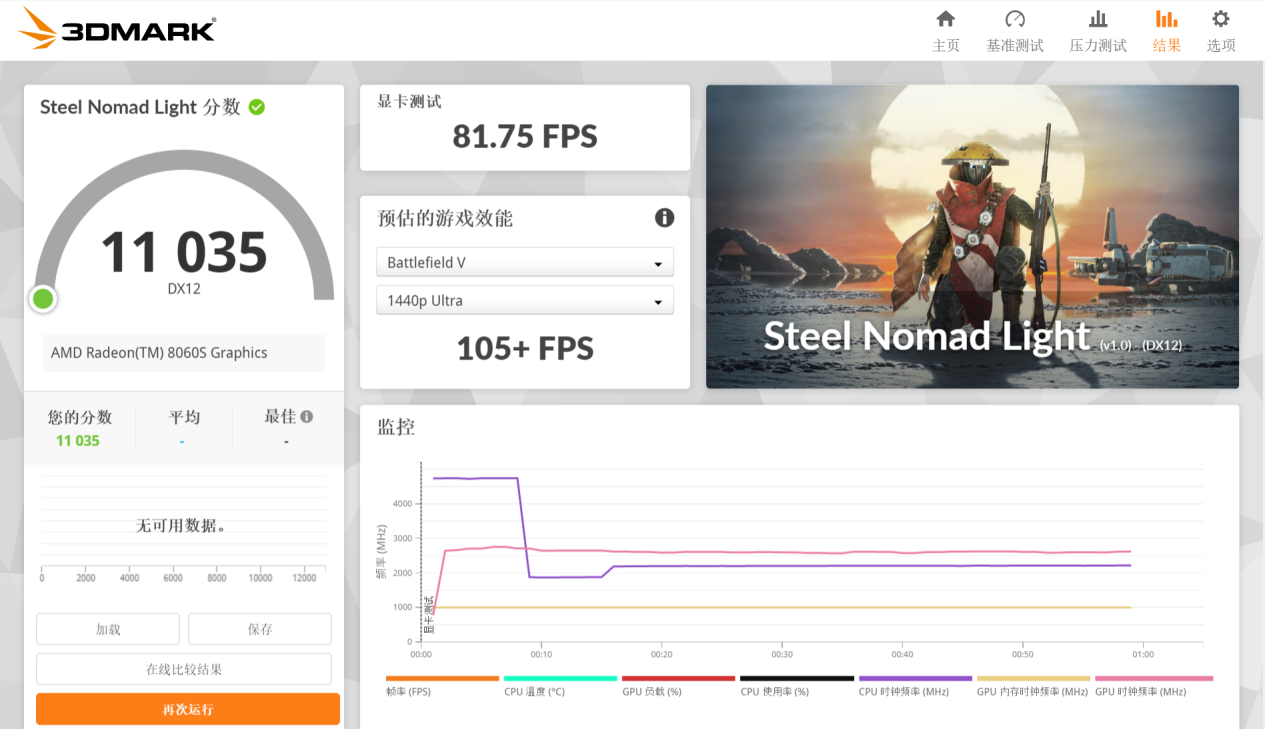Open the Battlefield V game dropdown
Viewport: 1265px width, 729px height.
tap(525, 263)
